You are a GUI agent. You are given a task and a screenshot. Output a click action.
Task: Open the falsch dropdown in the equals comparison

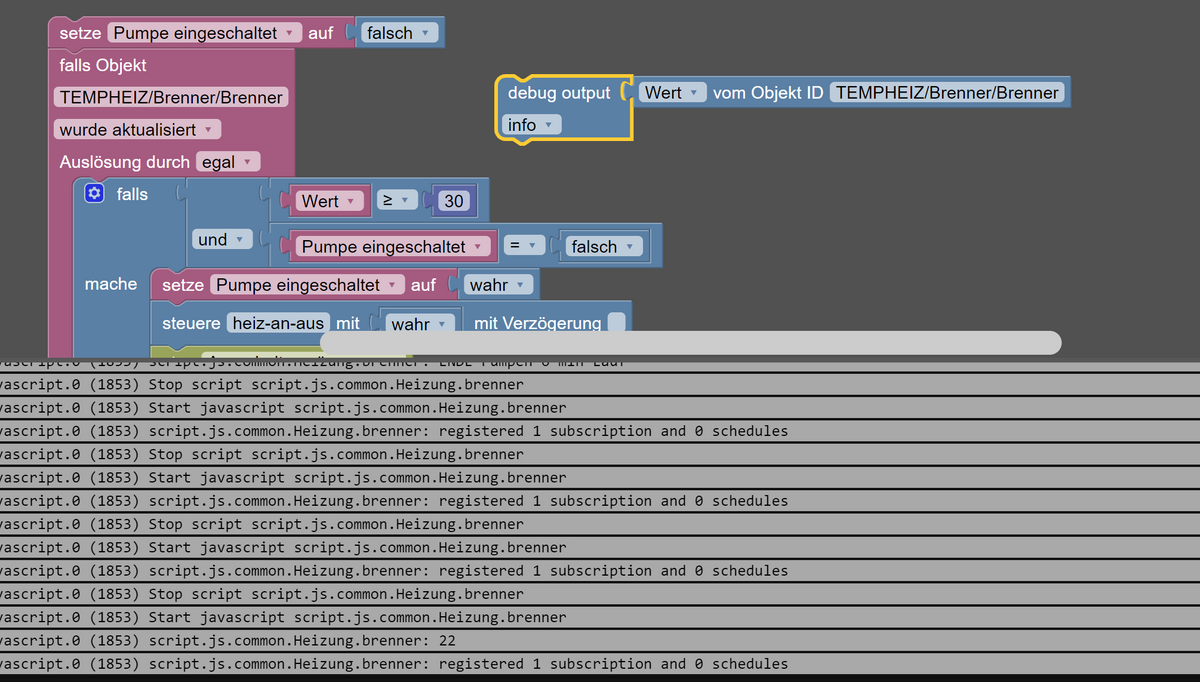[603, 246]
